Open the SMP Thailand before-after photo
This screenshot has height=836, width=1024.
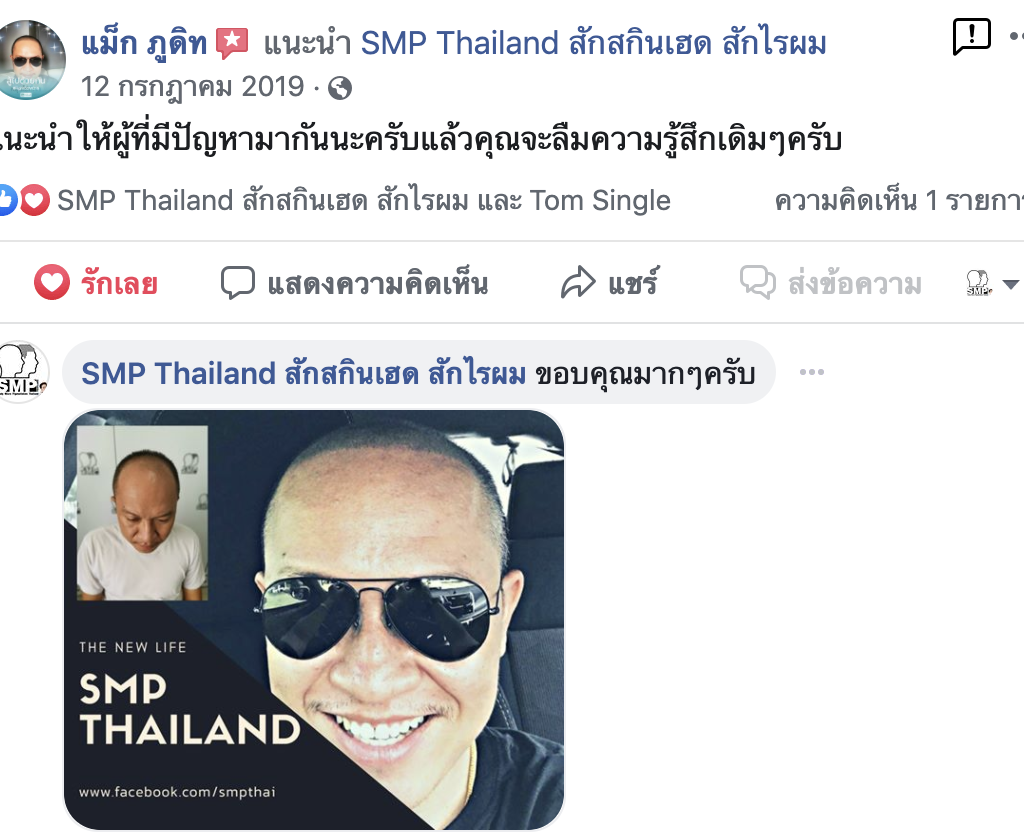314,620
